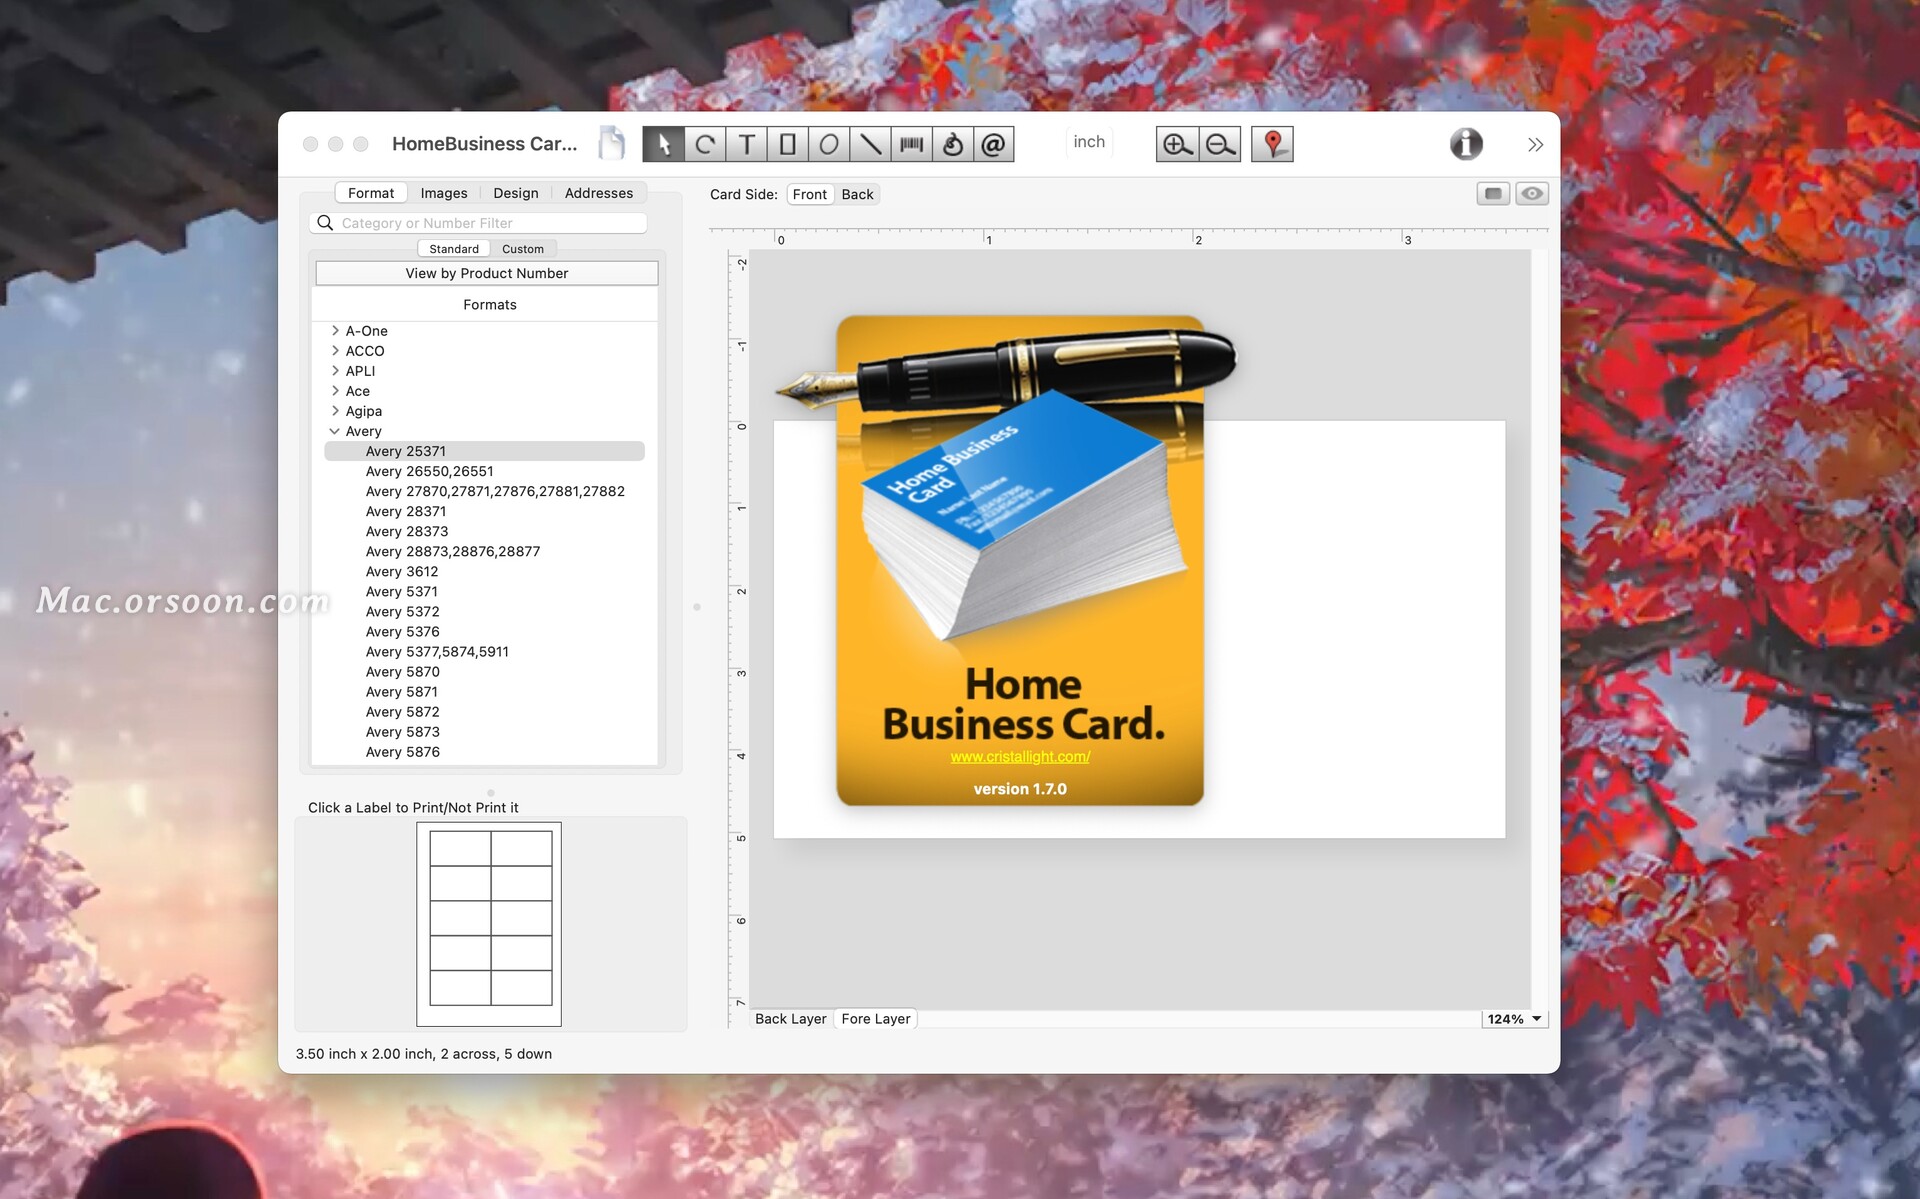Select Avery 5372 format

point(485,611)
